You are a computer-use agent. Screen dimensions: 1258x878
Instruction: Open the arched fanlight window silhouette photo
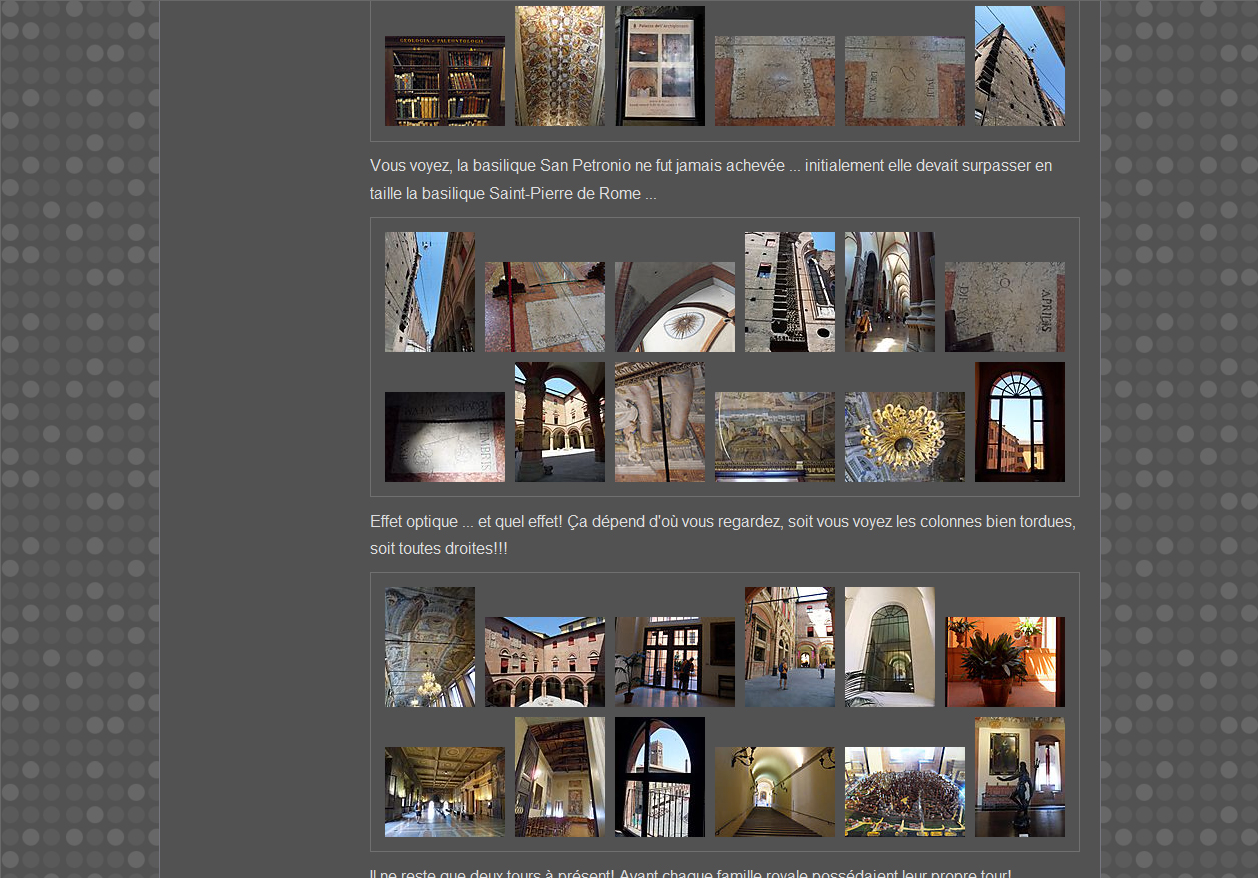click(x=1019, y=422)
